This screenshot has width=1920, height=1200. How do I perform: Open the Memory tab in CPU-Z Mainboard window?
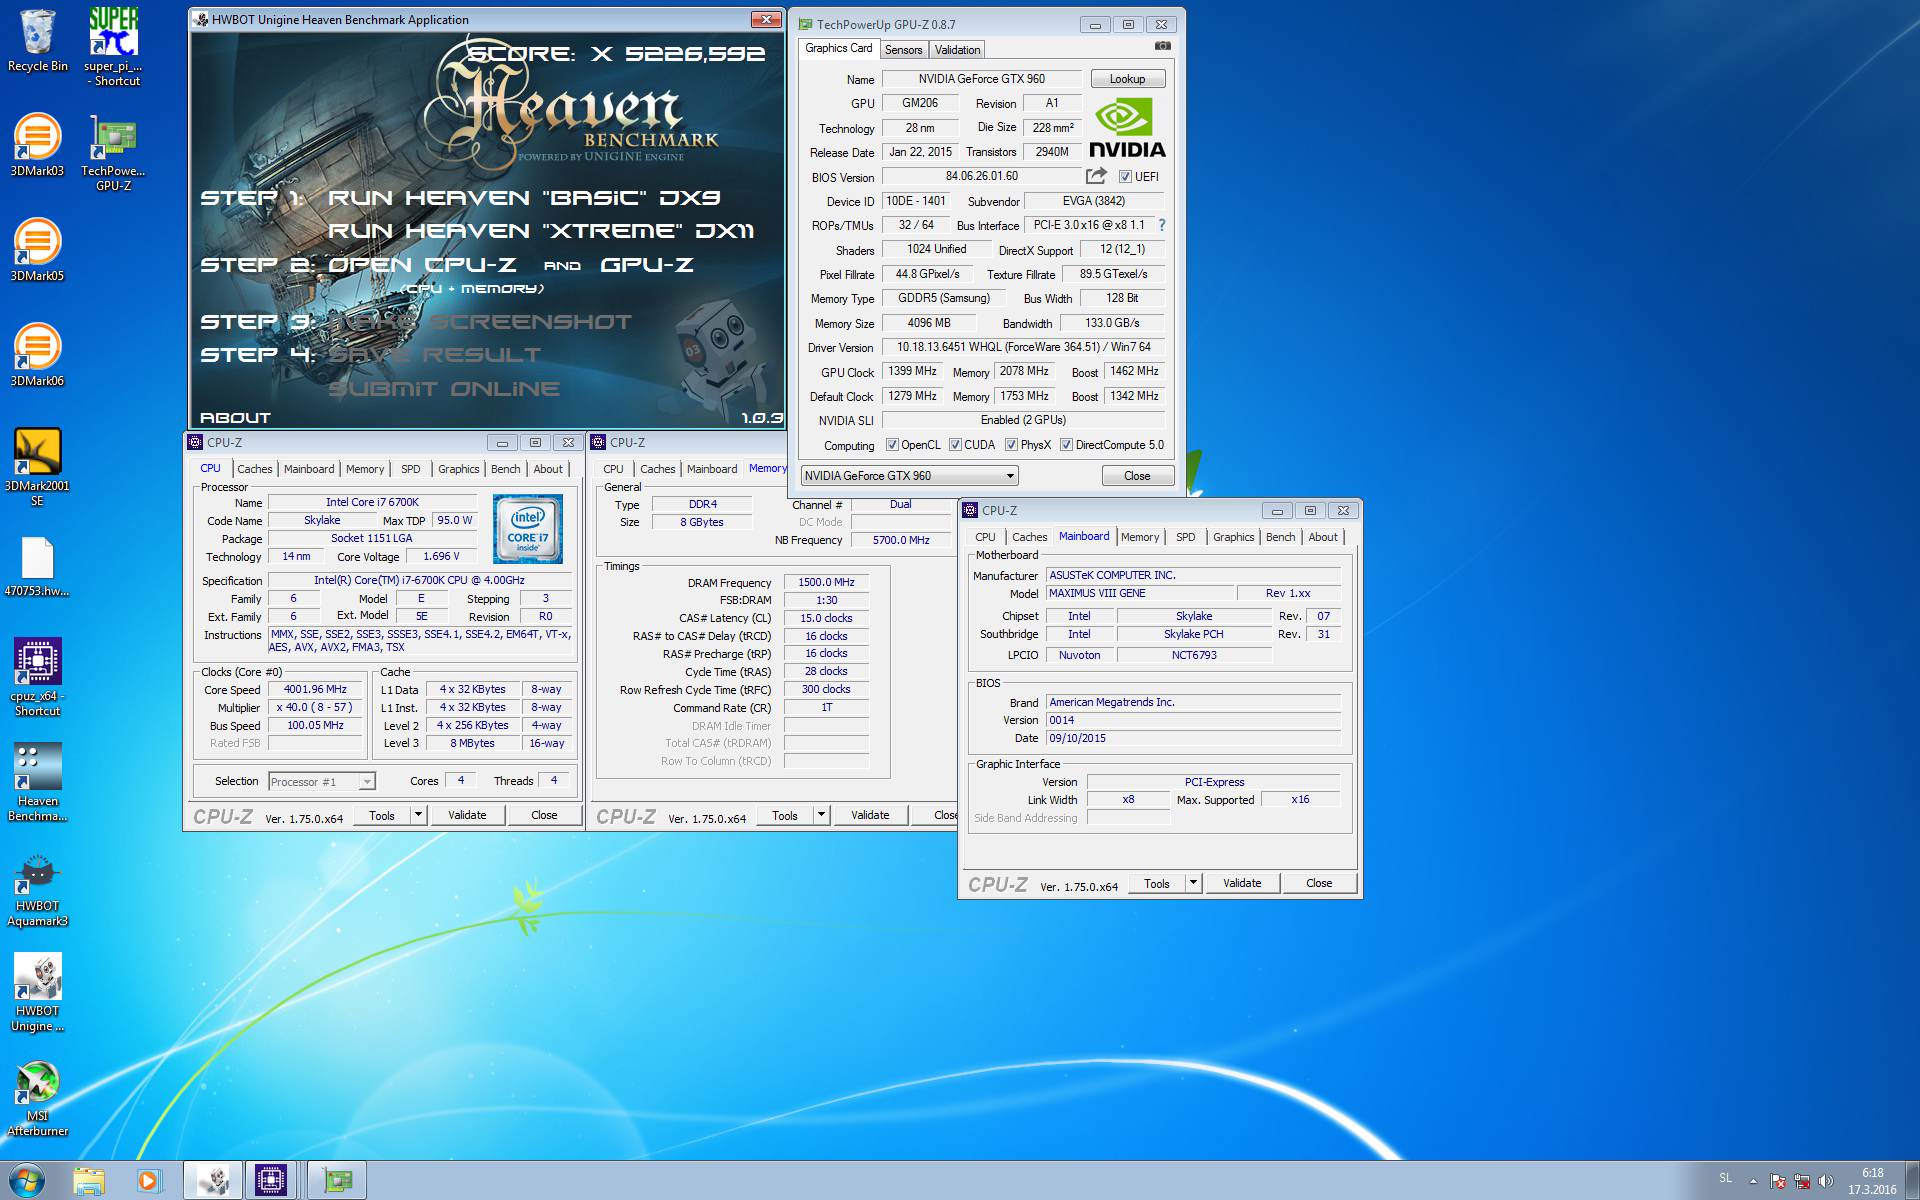coord(1140,537)
